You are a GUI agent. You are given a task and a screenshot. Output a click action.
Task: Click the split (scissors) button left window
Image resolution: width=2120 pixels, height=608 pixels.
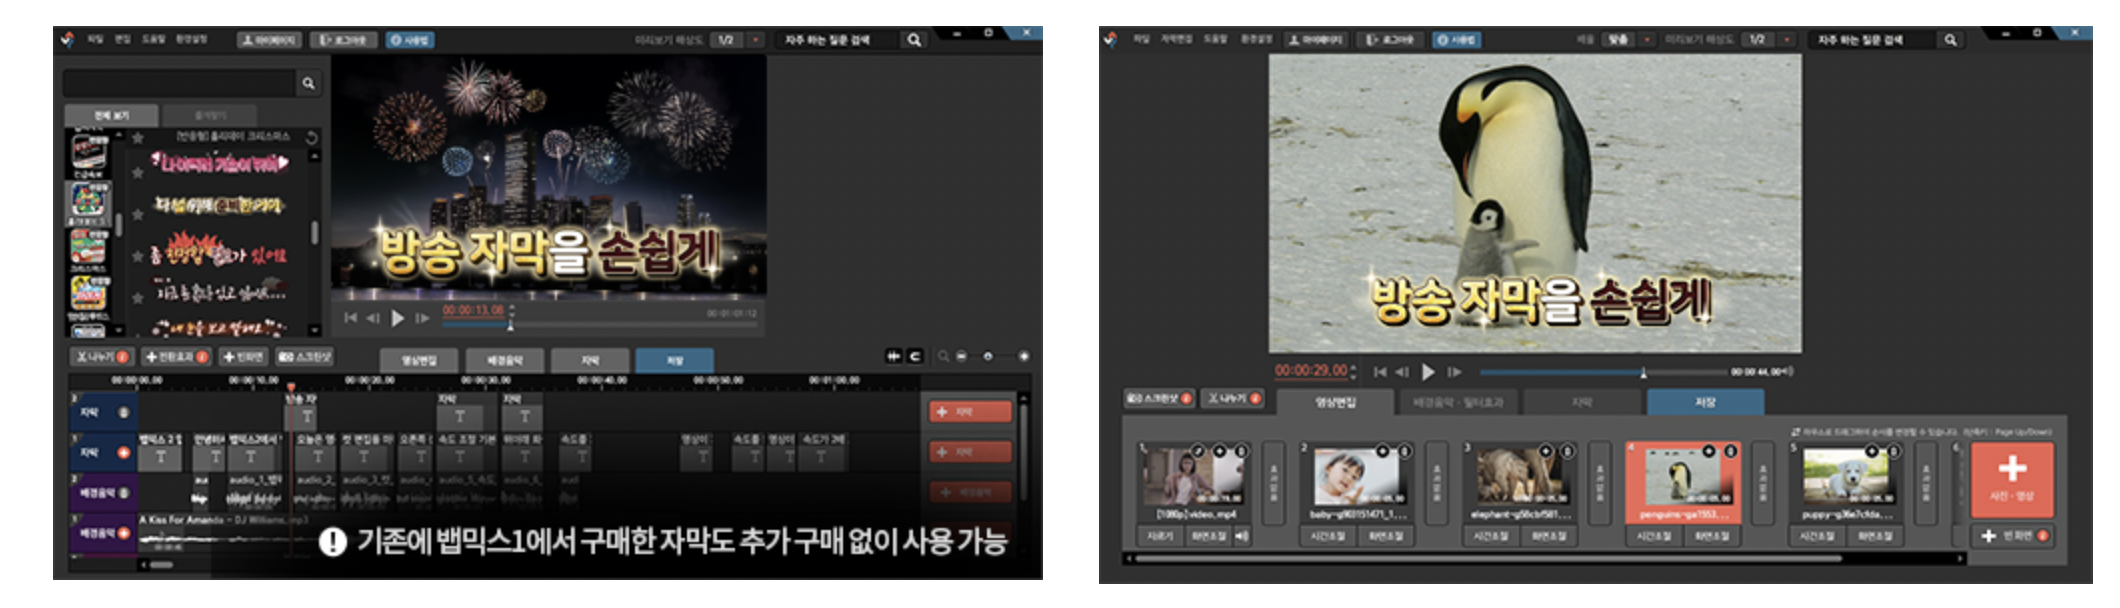102,357
